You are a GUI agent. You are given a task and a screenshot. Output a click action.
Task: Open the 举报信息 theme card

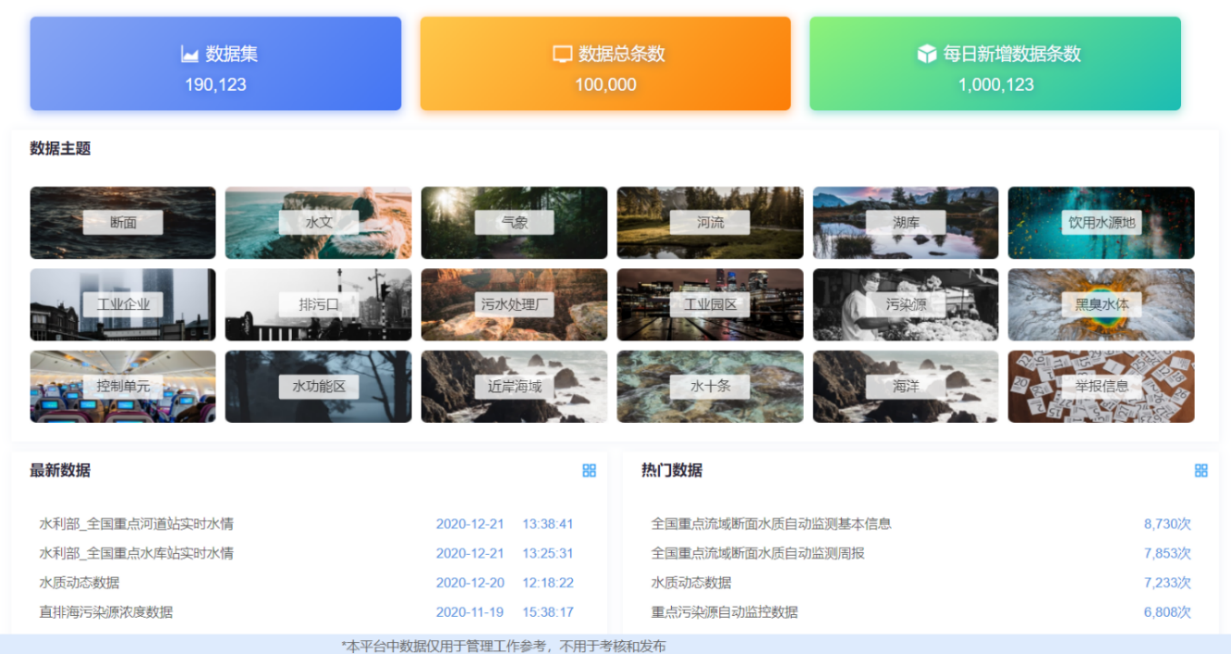point(1101,386)
